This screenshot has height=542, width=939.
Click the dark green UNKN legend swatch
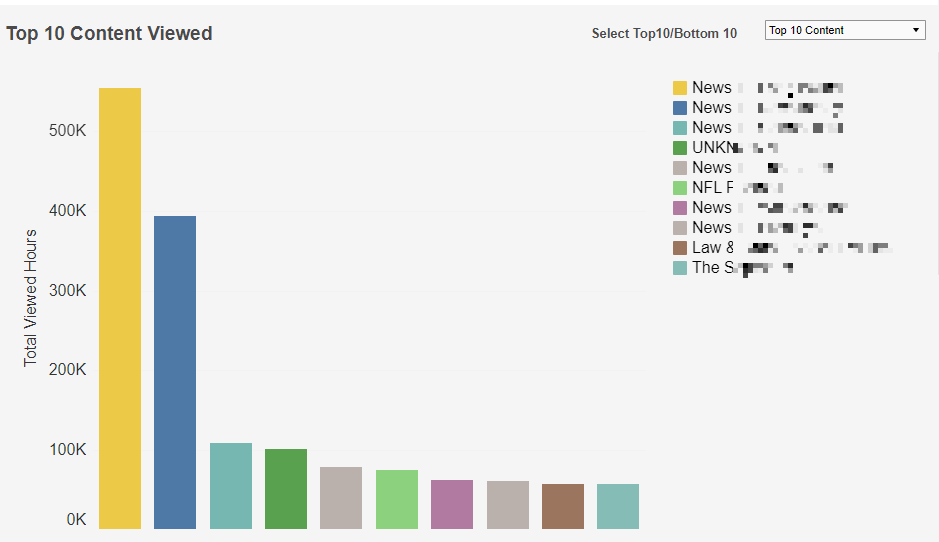680,148
